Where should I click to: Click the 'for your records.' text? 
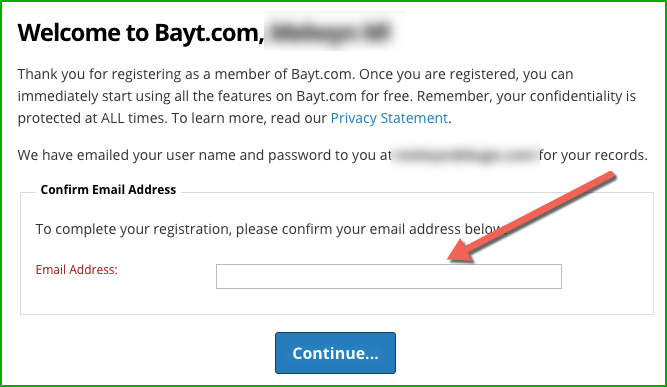point(593,155)
